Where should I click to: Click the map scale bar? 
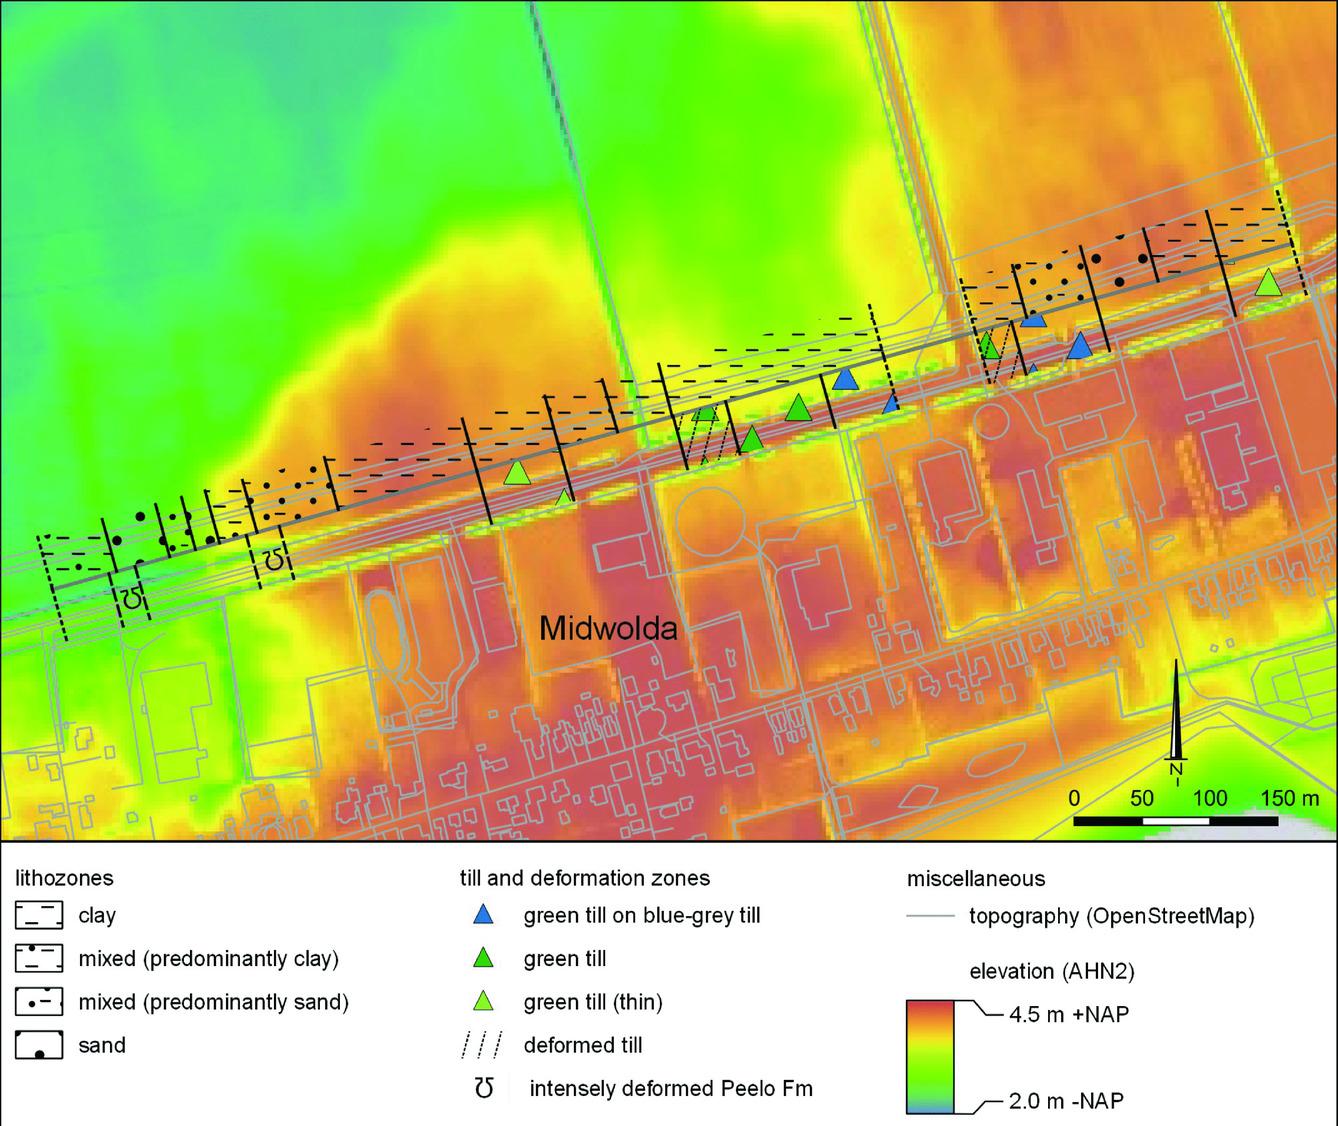[1175, 821]
